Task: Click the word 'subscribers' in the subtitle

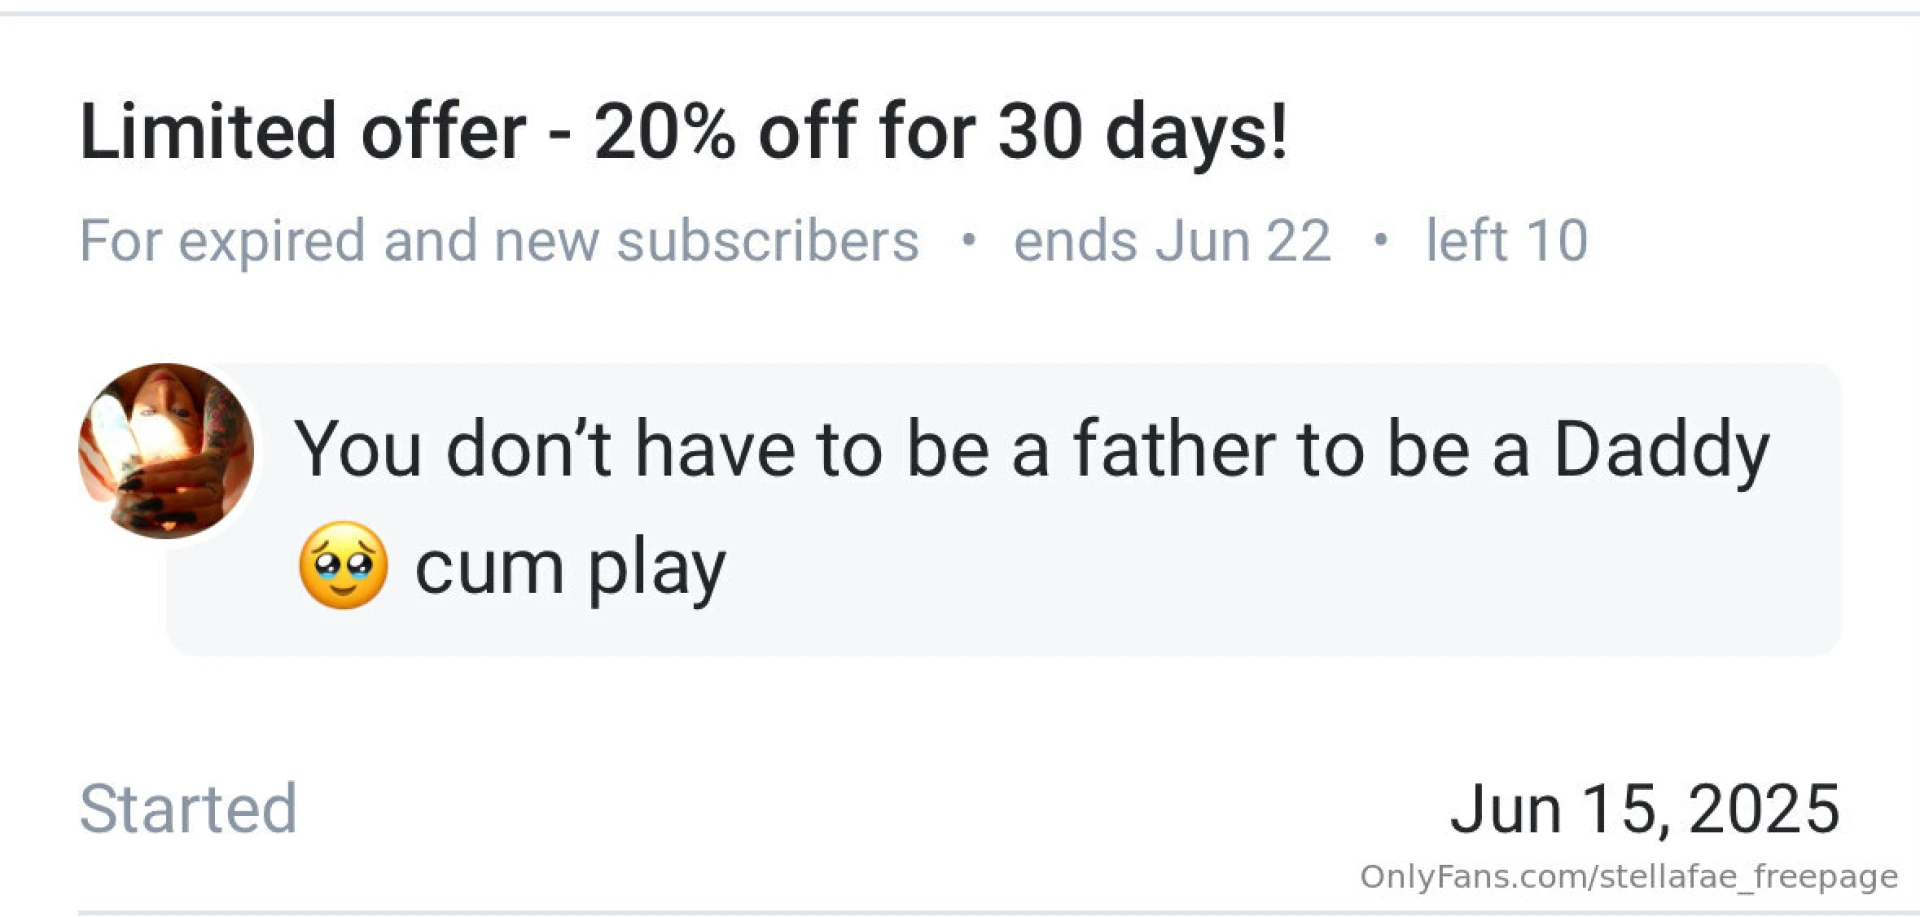Action: pos(768,241)
